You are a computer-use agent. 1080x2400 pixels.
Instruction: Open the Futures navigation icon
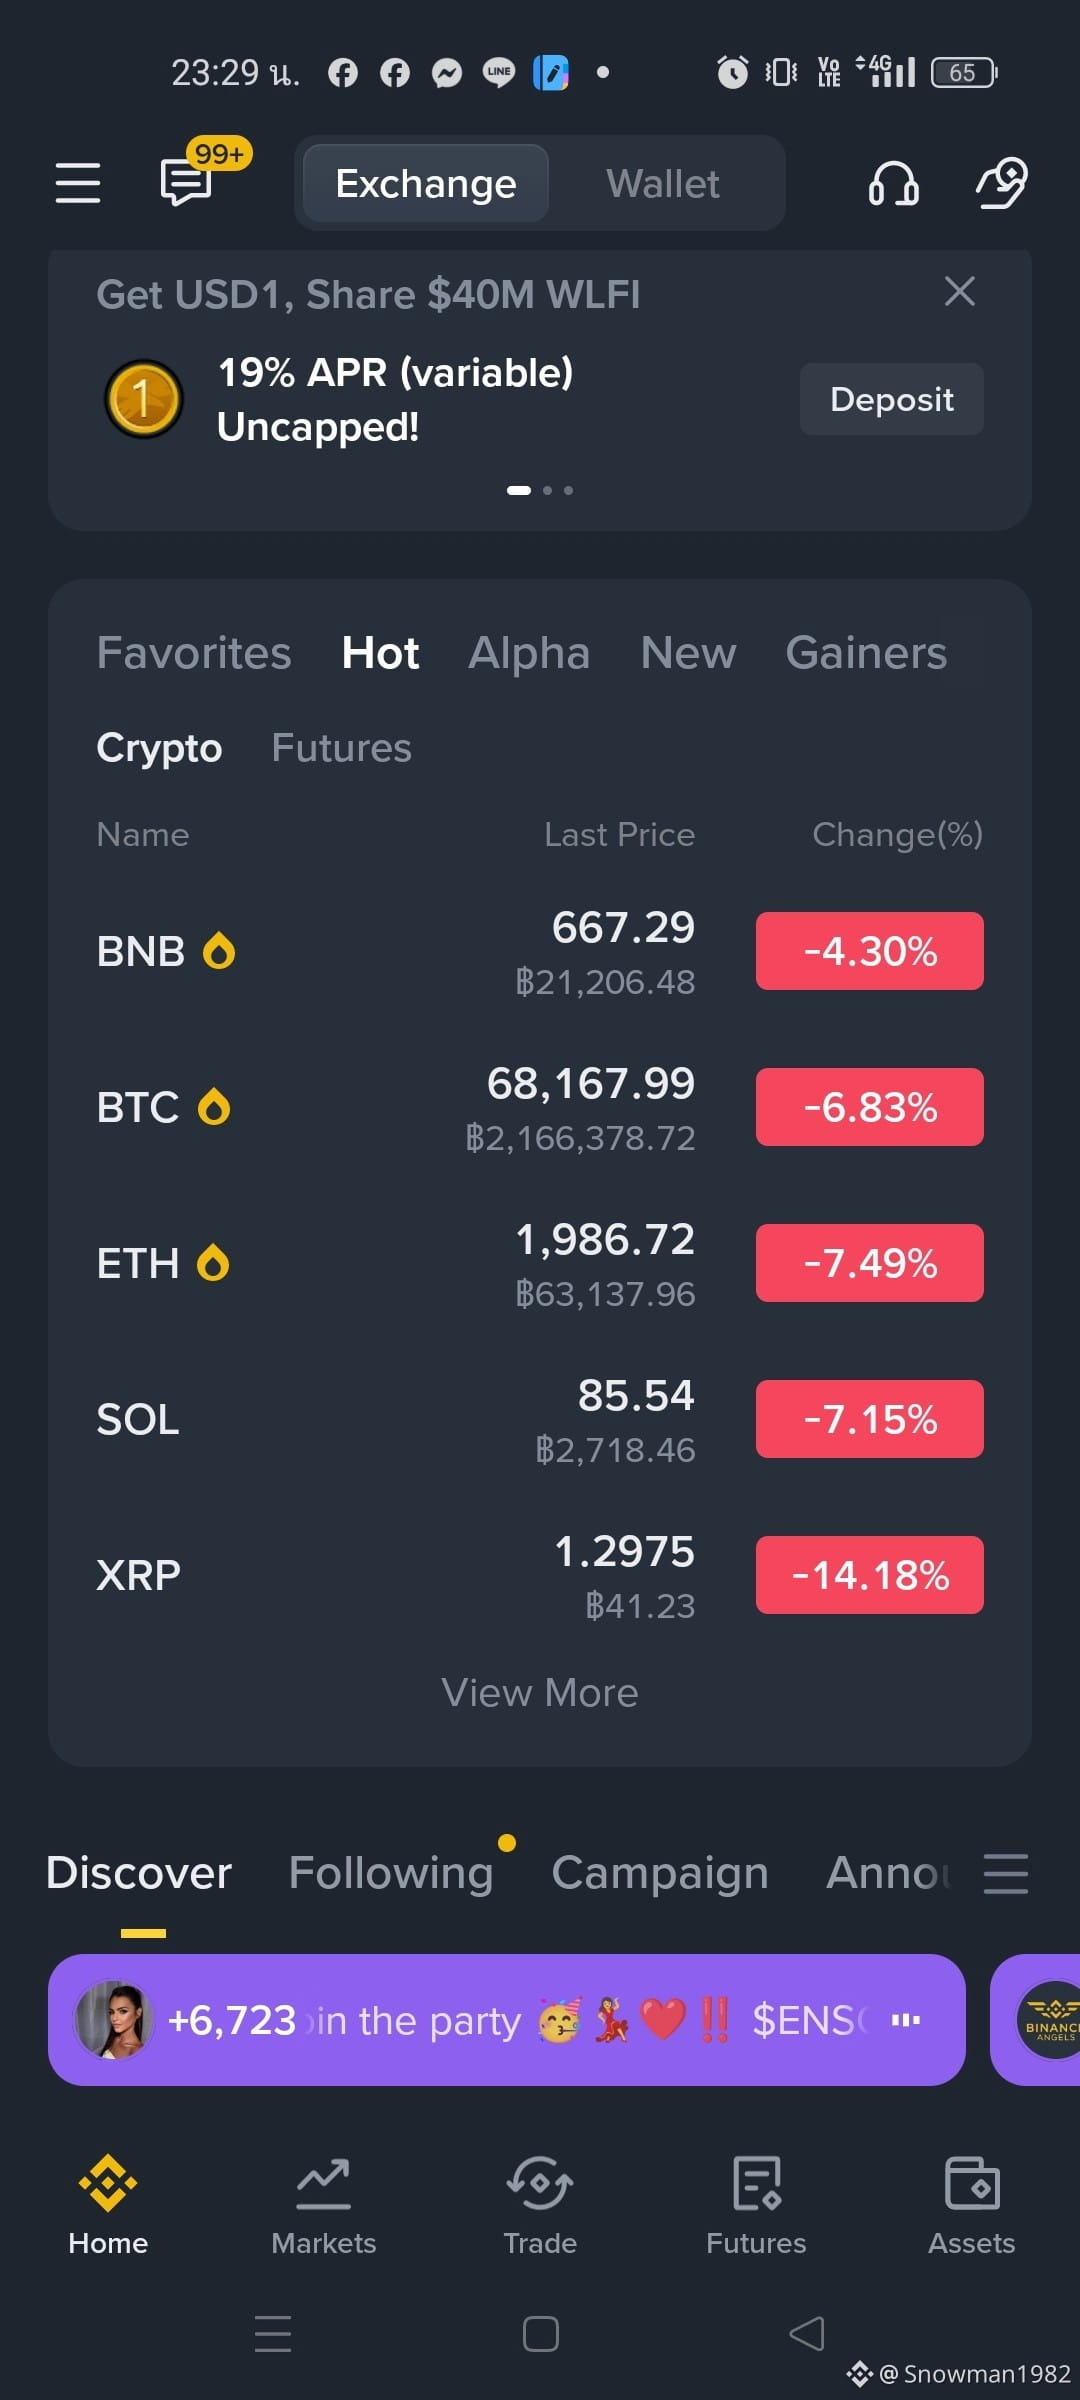[756, 2183]
